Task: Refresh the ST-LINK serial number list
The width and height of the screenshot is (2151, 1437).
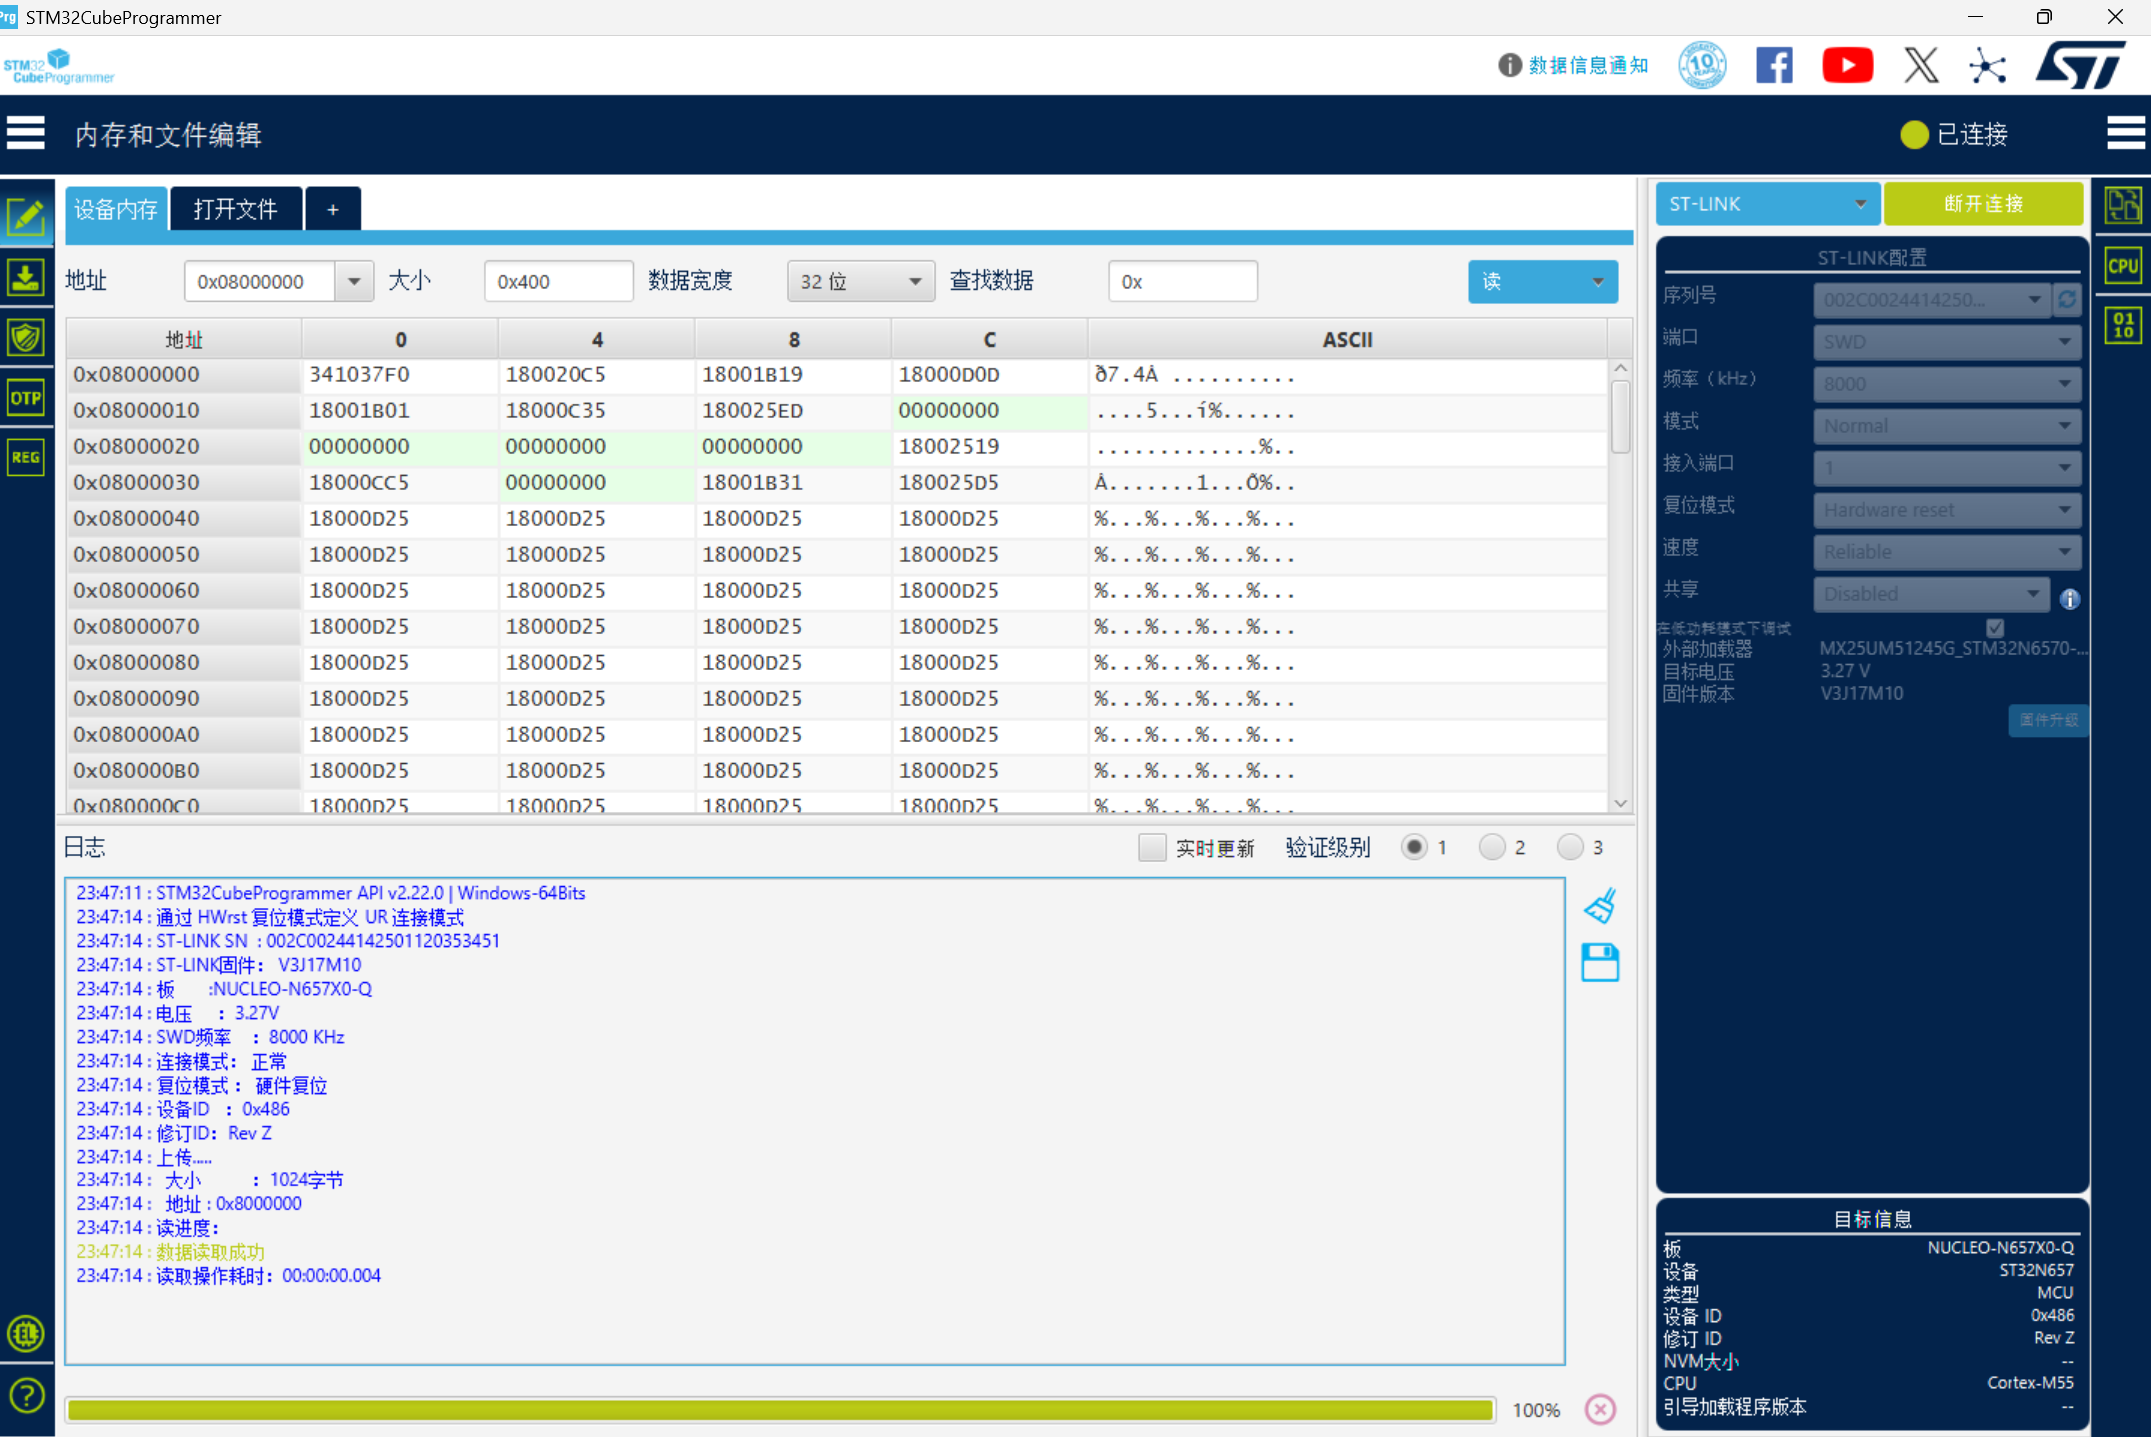Action: click(2067, 299)
